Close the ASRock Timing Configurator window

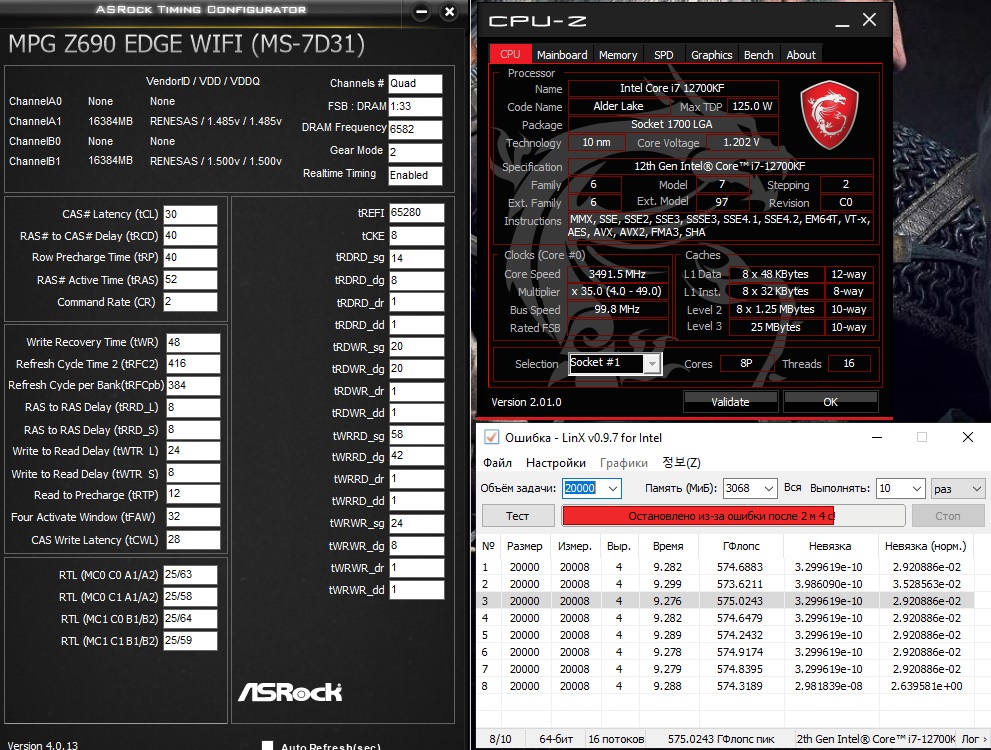(x=449, y=11)
